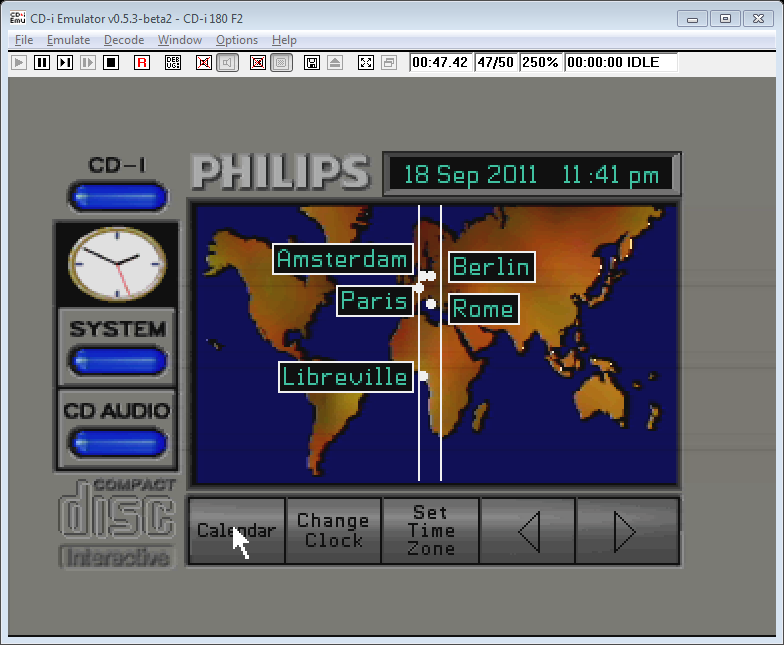Click the window restore size icon

pyautogui.click(x=389, y=62)
